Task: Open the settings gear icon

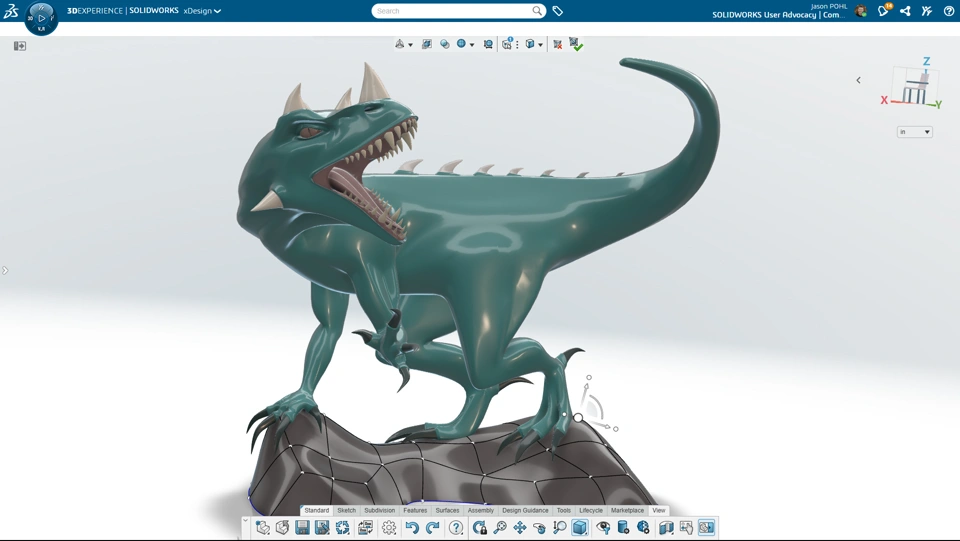Action: click(389, 528)
